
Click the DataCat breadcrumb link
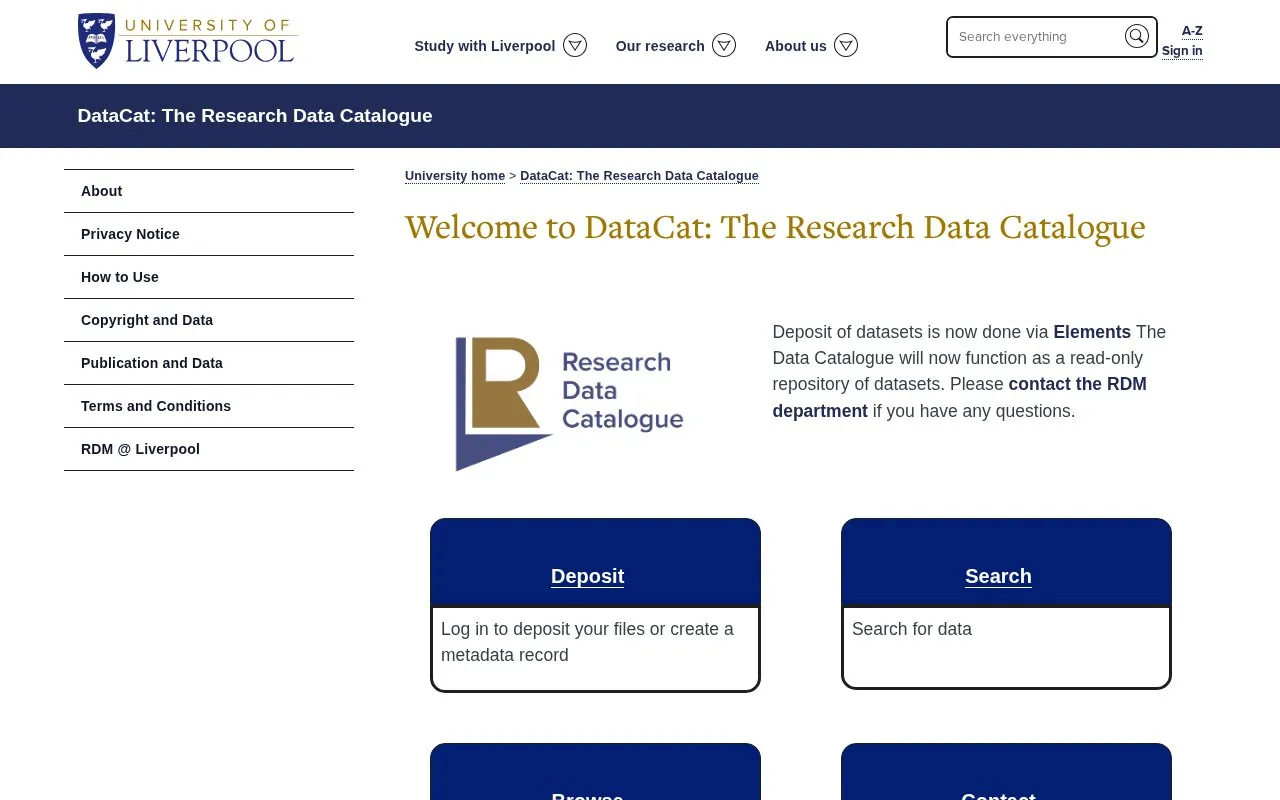[x=639, y=176]
